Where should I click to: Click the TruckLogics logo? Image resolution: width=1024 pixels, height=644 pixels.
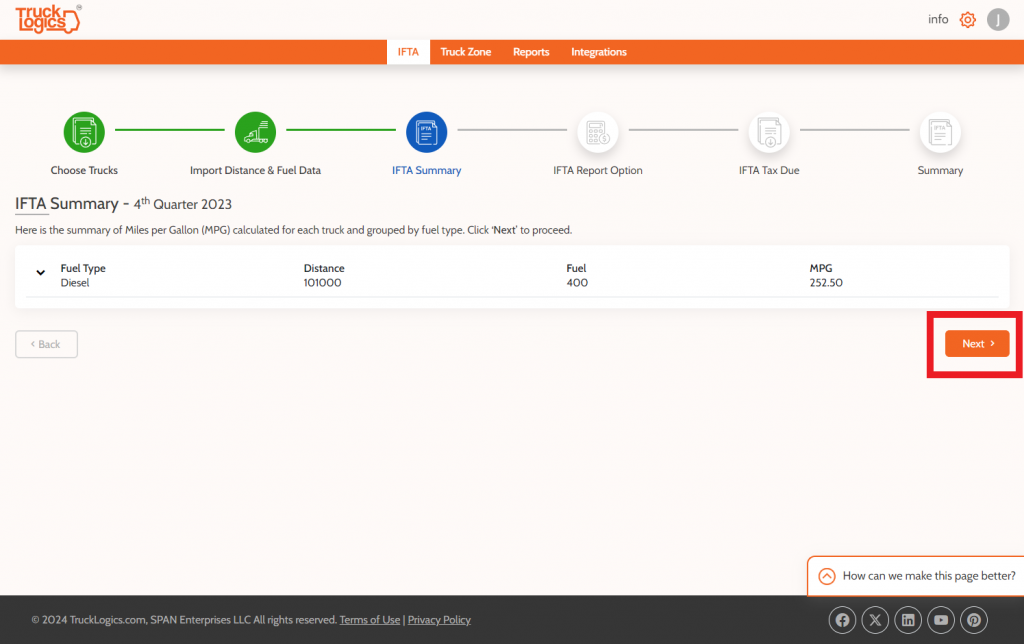point(48,19)
